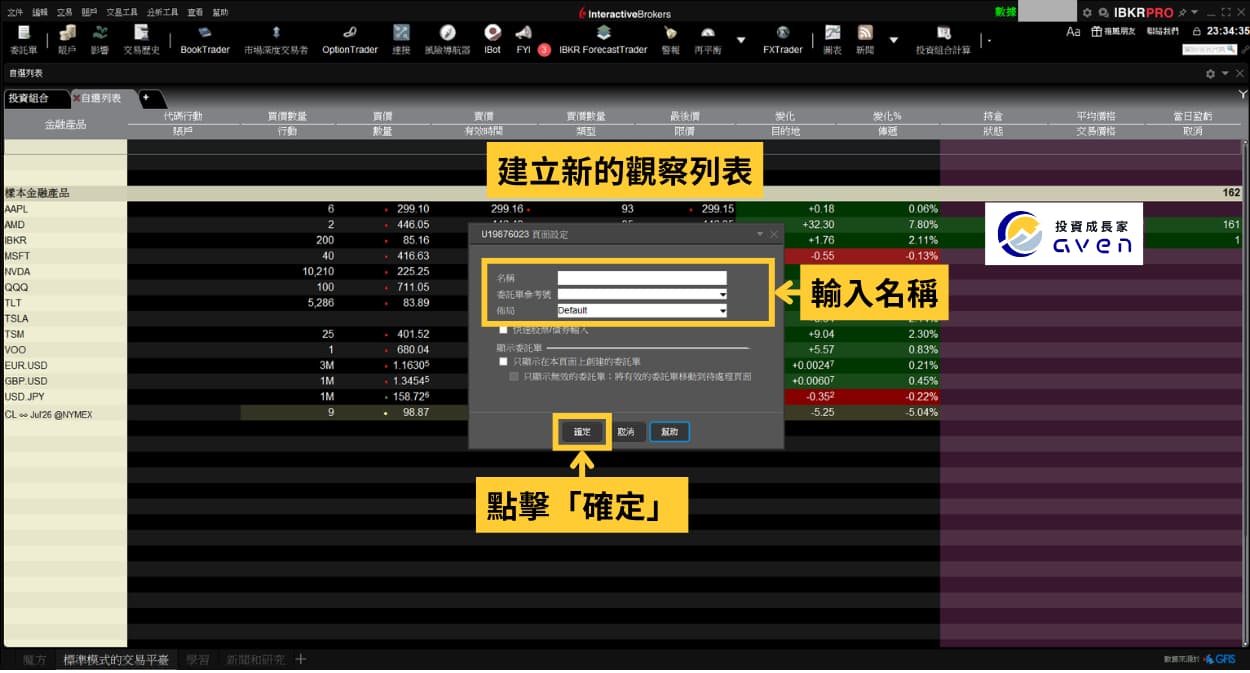
Task: Enable 只顯示在本頁面上創建的委託單 checkbox
Action: (503, 361)
